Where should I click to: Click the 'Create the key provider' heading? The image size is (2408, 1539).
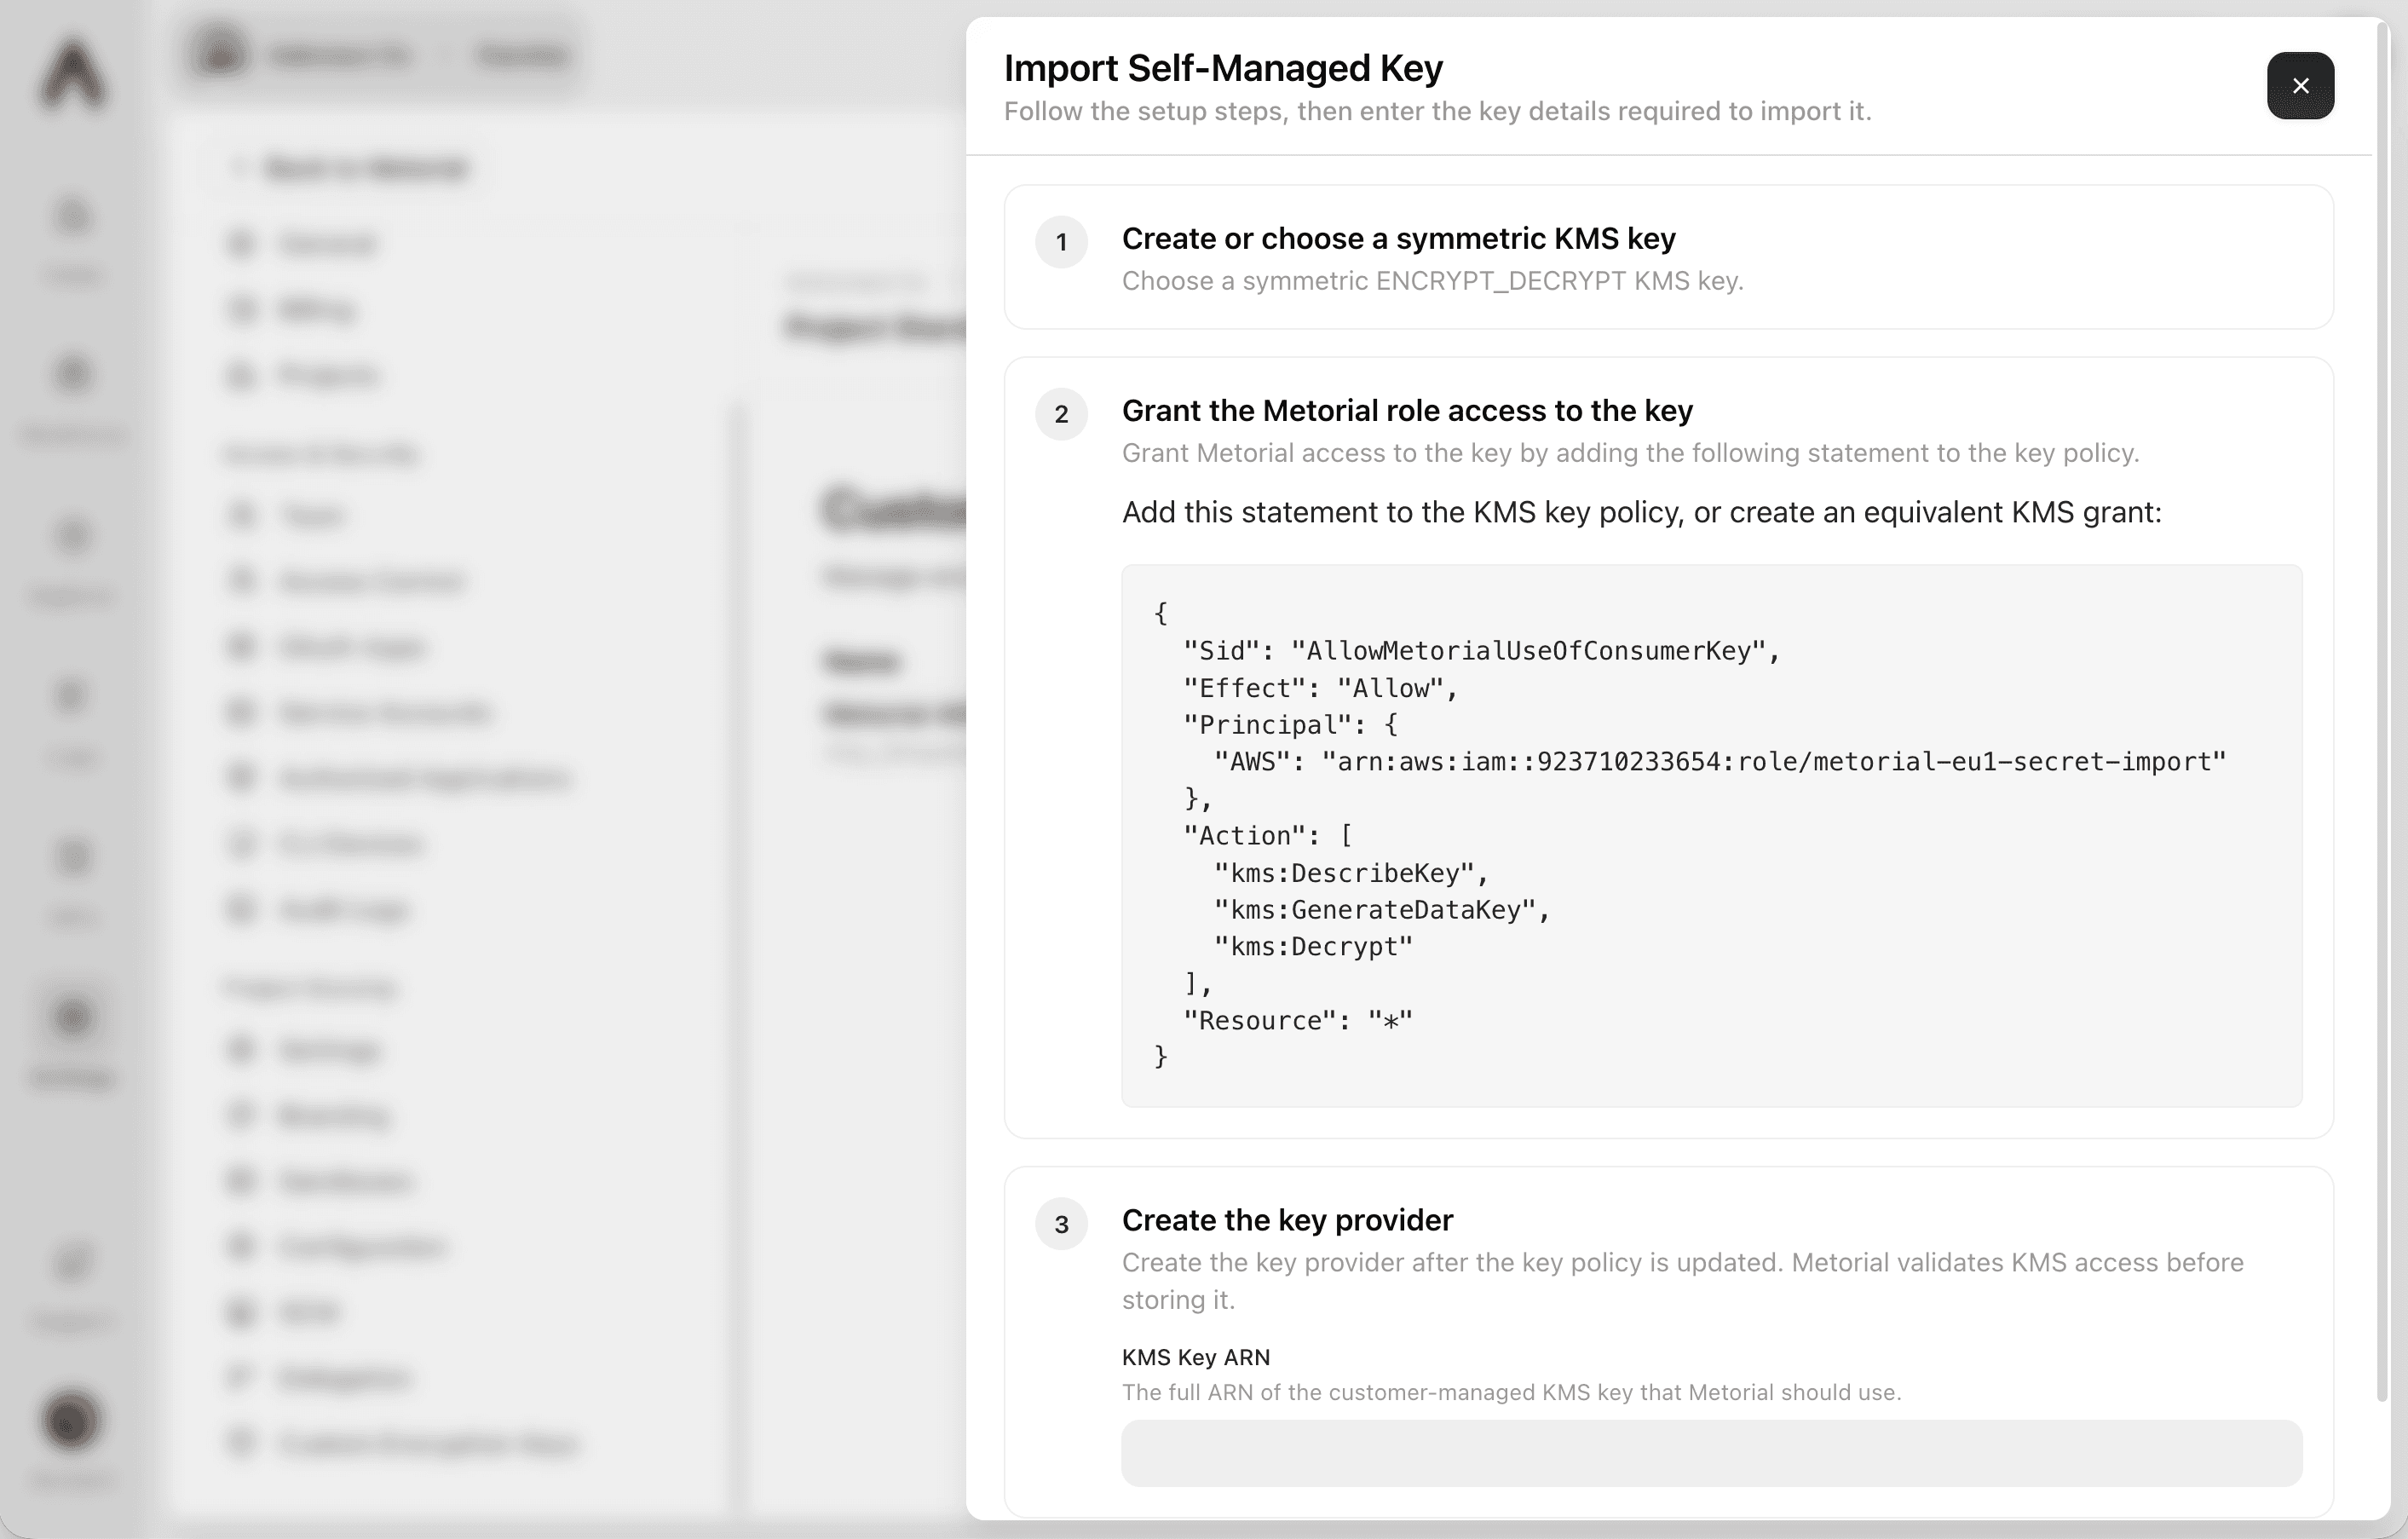[x=1287, y=1220]
